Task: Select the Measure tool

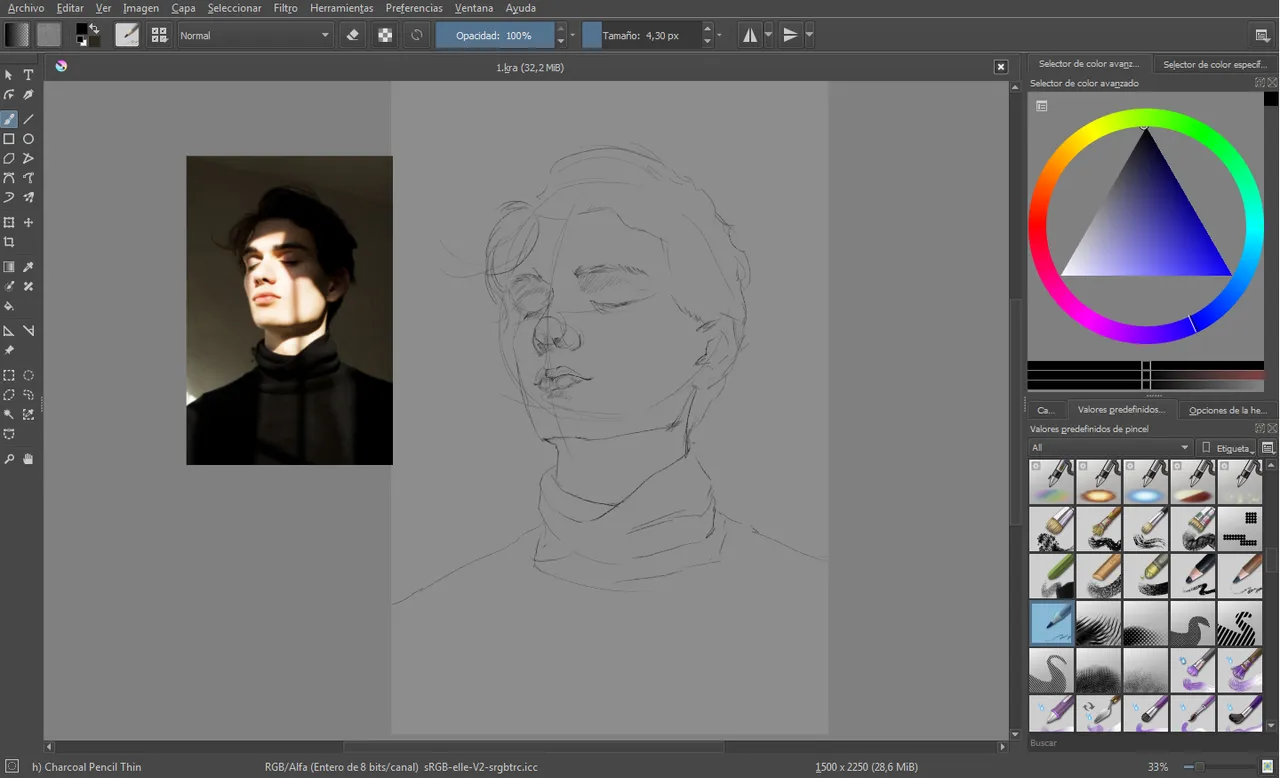Action: 28,330
